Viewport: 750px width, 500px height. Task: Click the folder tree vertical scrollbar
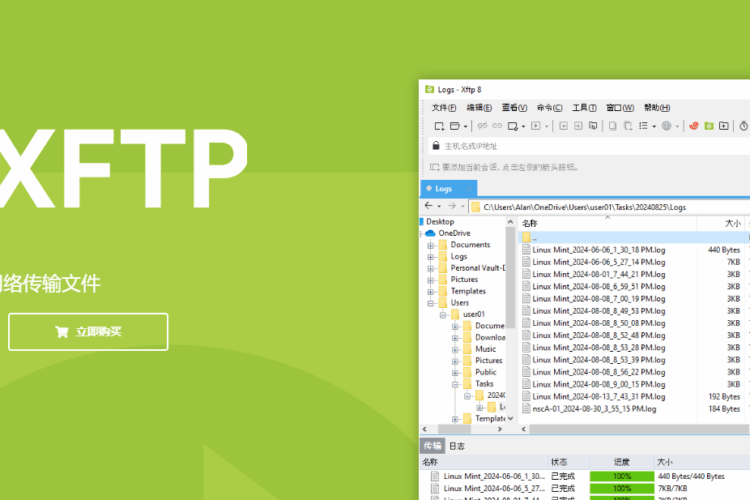tap(510, 278)
